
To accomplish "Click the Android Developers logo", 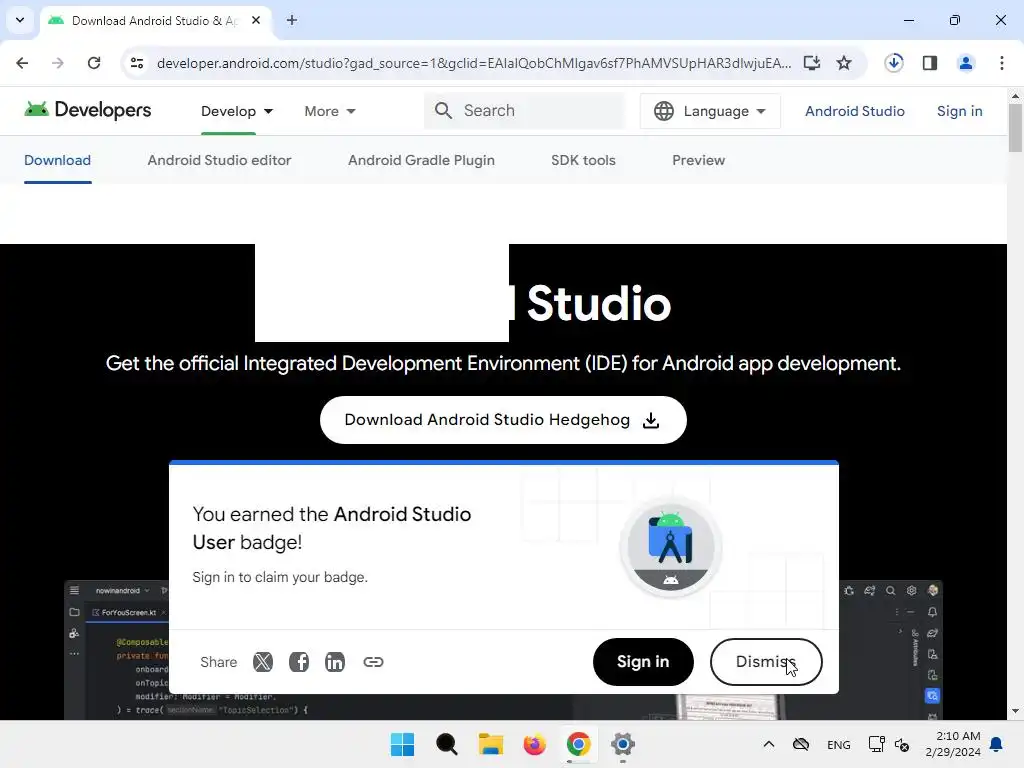I will tap(88, 110).
